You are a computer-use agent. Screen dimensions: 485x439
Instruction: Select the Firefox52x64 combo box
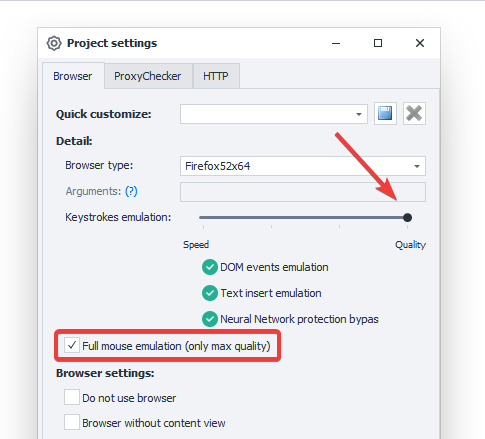(303, 166)
